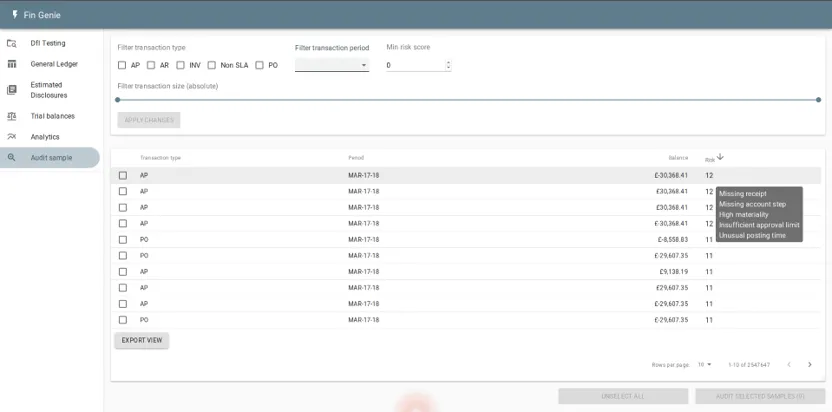
Task: Open DfI Testing section
Action: (48, 44)
